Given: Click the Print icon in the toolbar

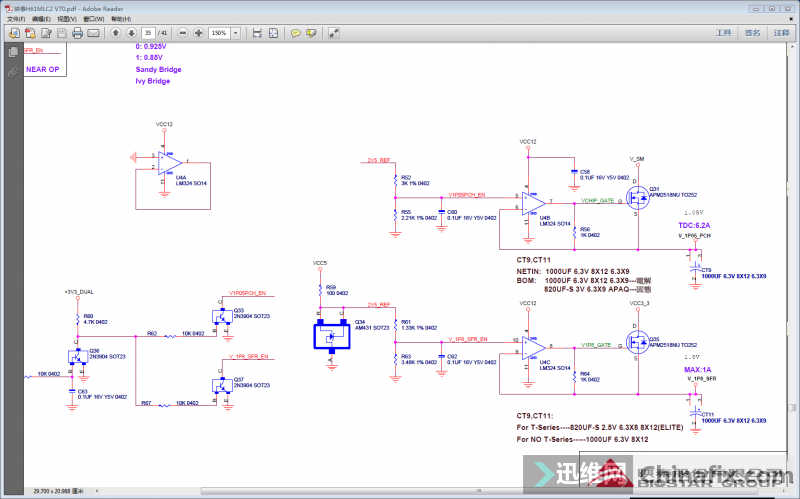Looking at the screenshot, I should click(78, 33).
